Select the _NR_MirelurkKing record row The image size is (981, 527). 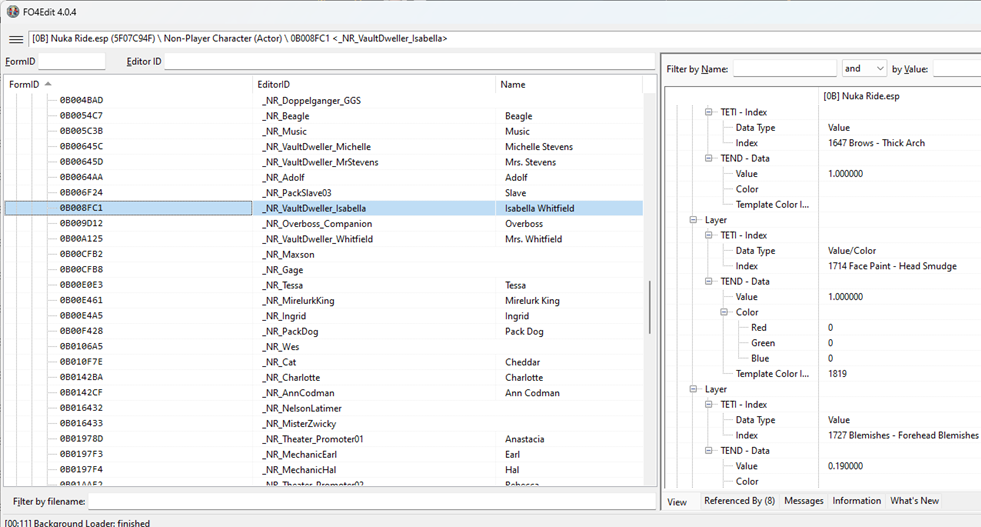[323, 300]
